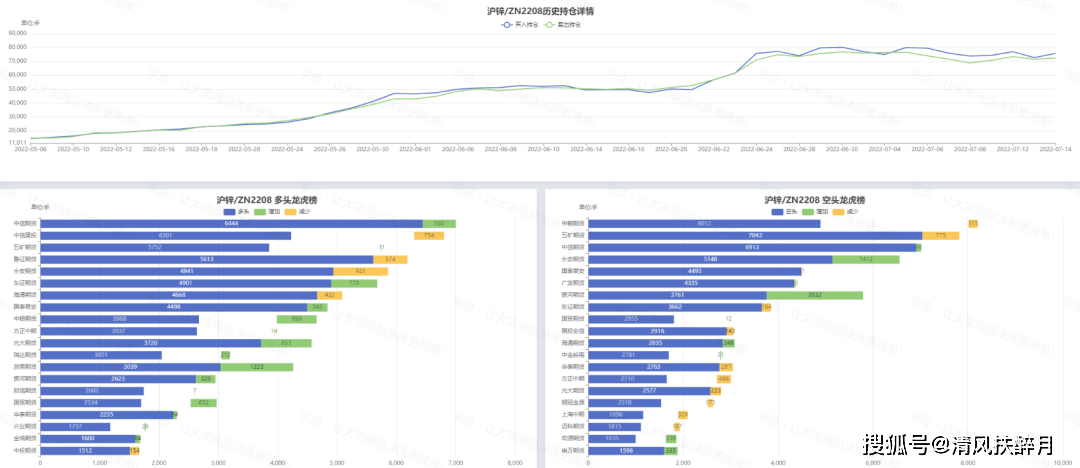
Task: Click the 2022-07-14 date axis label
Action: coord(1055,149)
